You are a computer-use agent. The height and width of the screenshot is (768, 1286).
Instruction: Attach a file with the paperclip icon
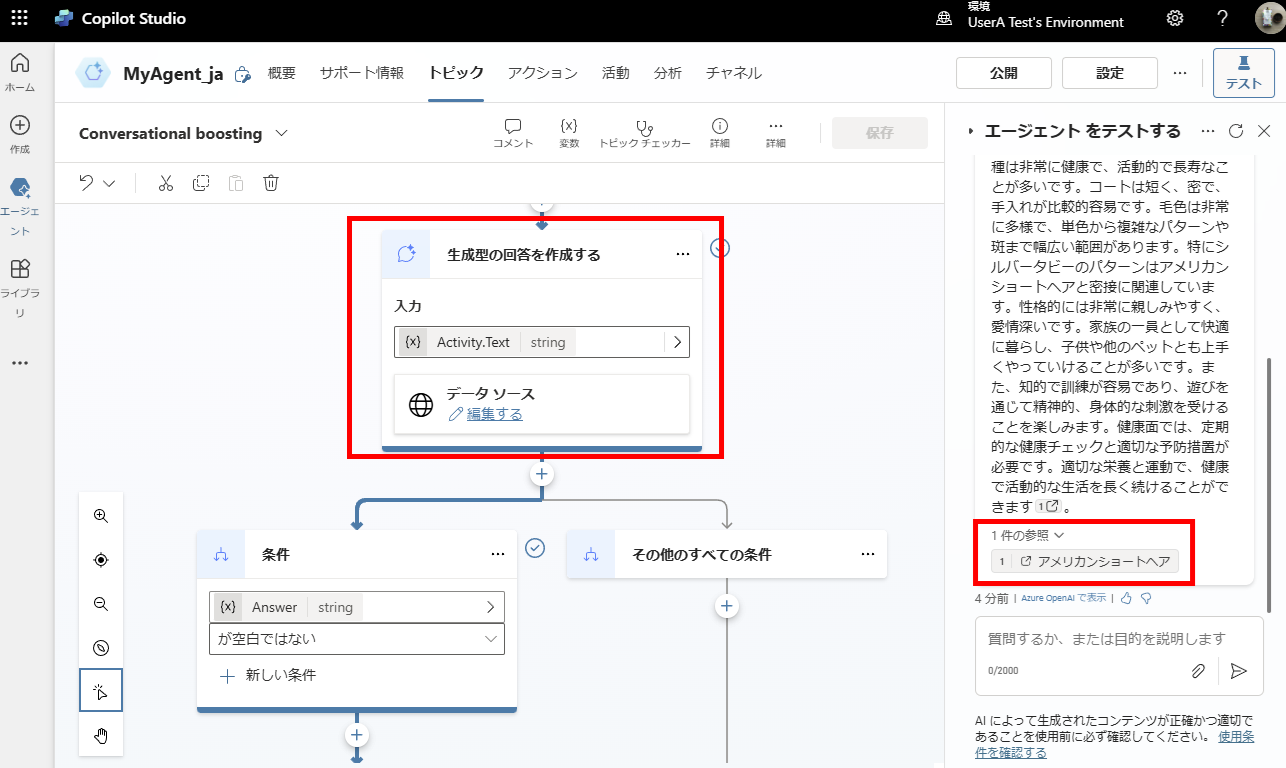(x=1198, y=671)
